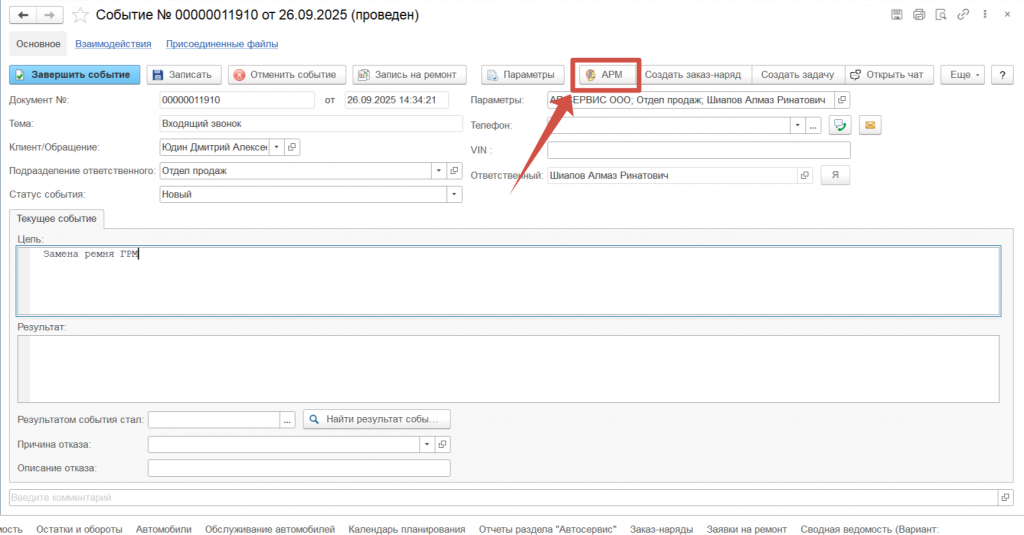This screenshot has width=1024, height=535.
Task: Click the Создать заказ-наряд button
Action: point(693,75)
